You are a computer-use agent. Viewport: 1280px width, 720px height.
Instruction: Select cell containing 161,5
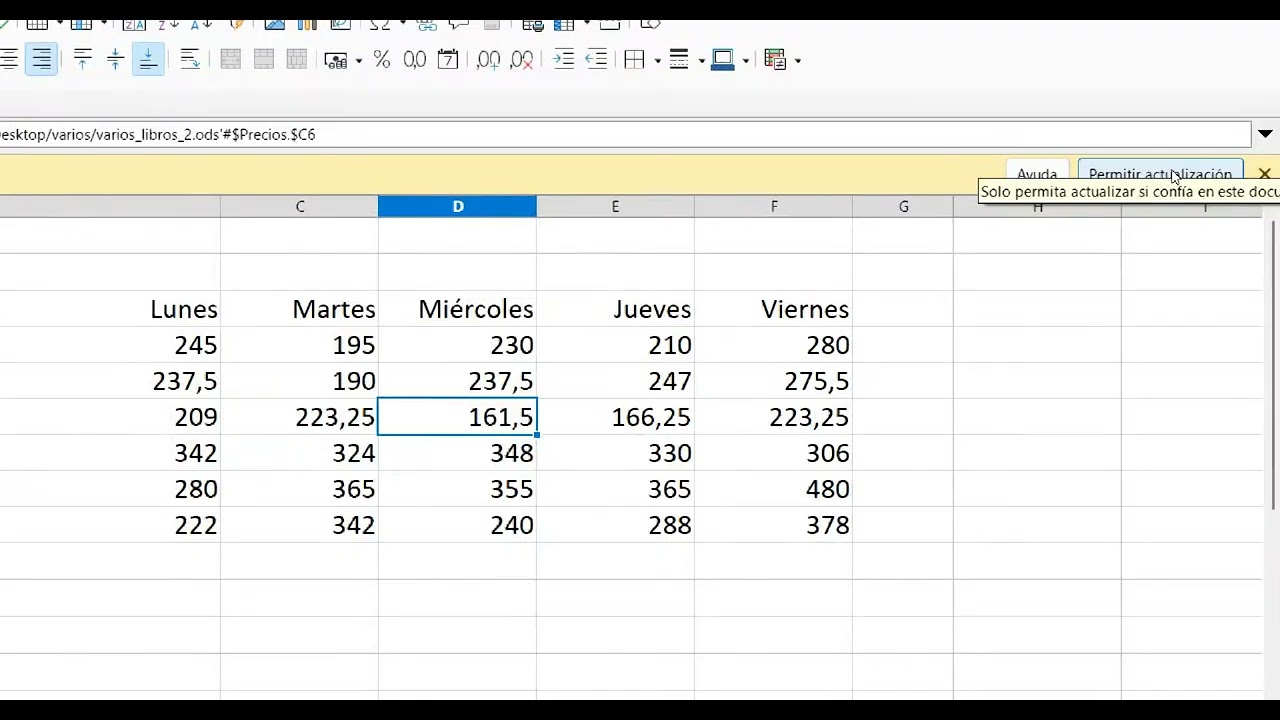458,417
